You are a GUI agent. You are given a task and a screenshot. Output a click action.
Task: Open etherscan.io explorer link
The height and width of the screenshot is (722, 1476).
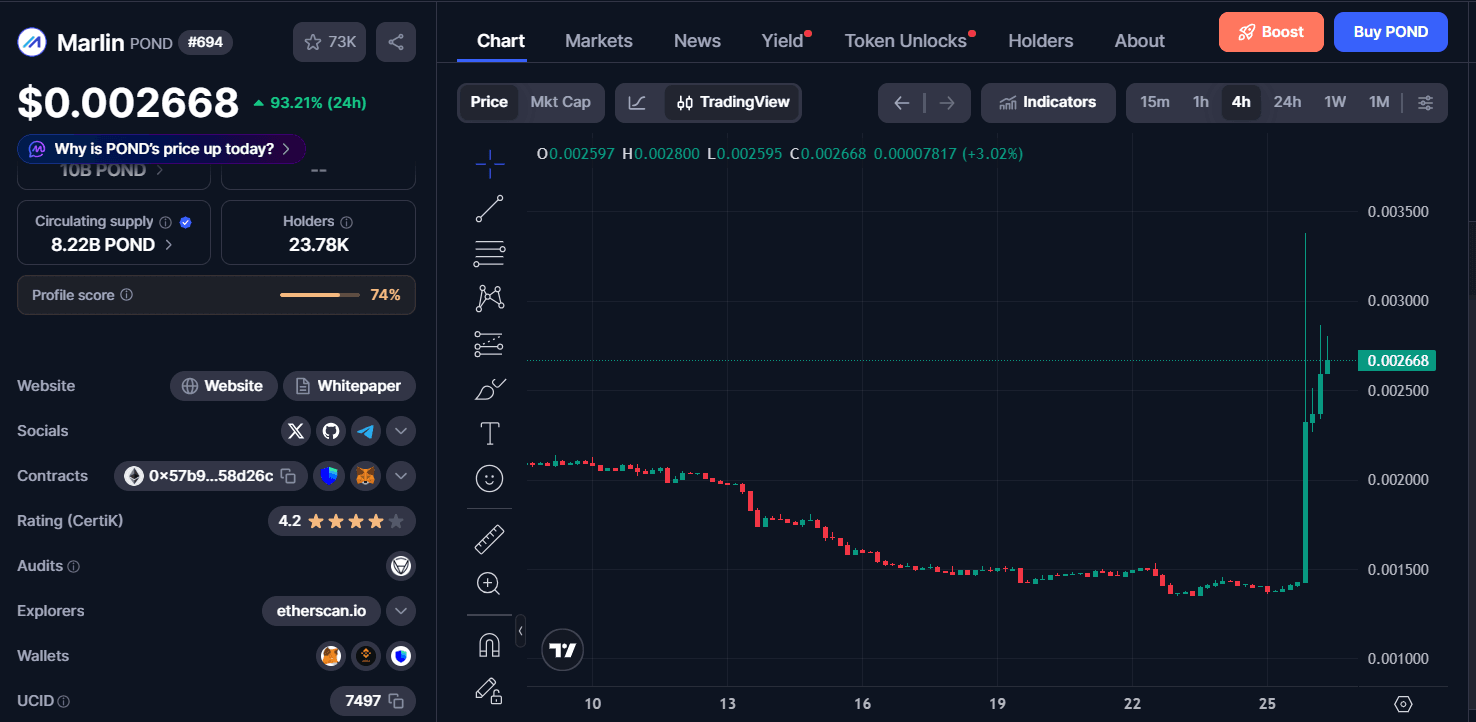(x=321, y=611)
